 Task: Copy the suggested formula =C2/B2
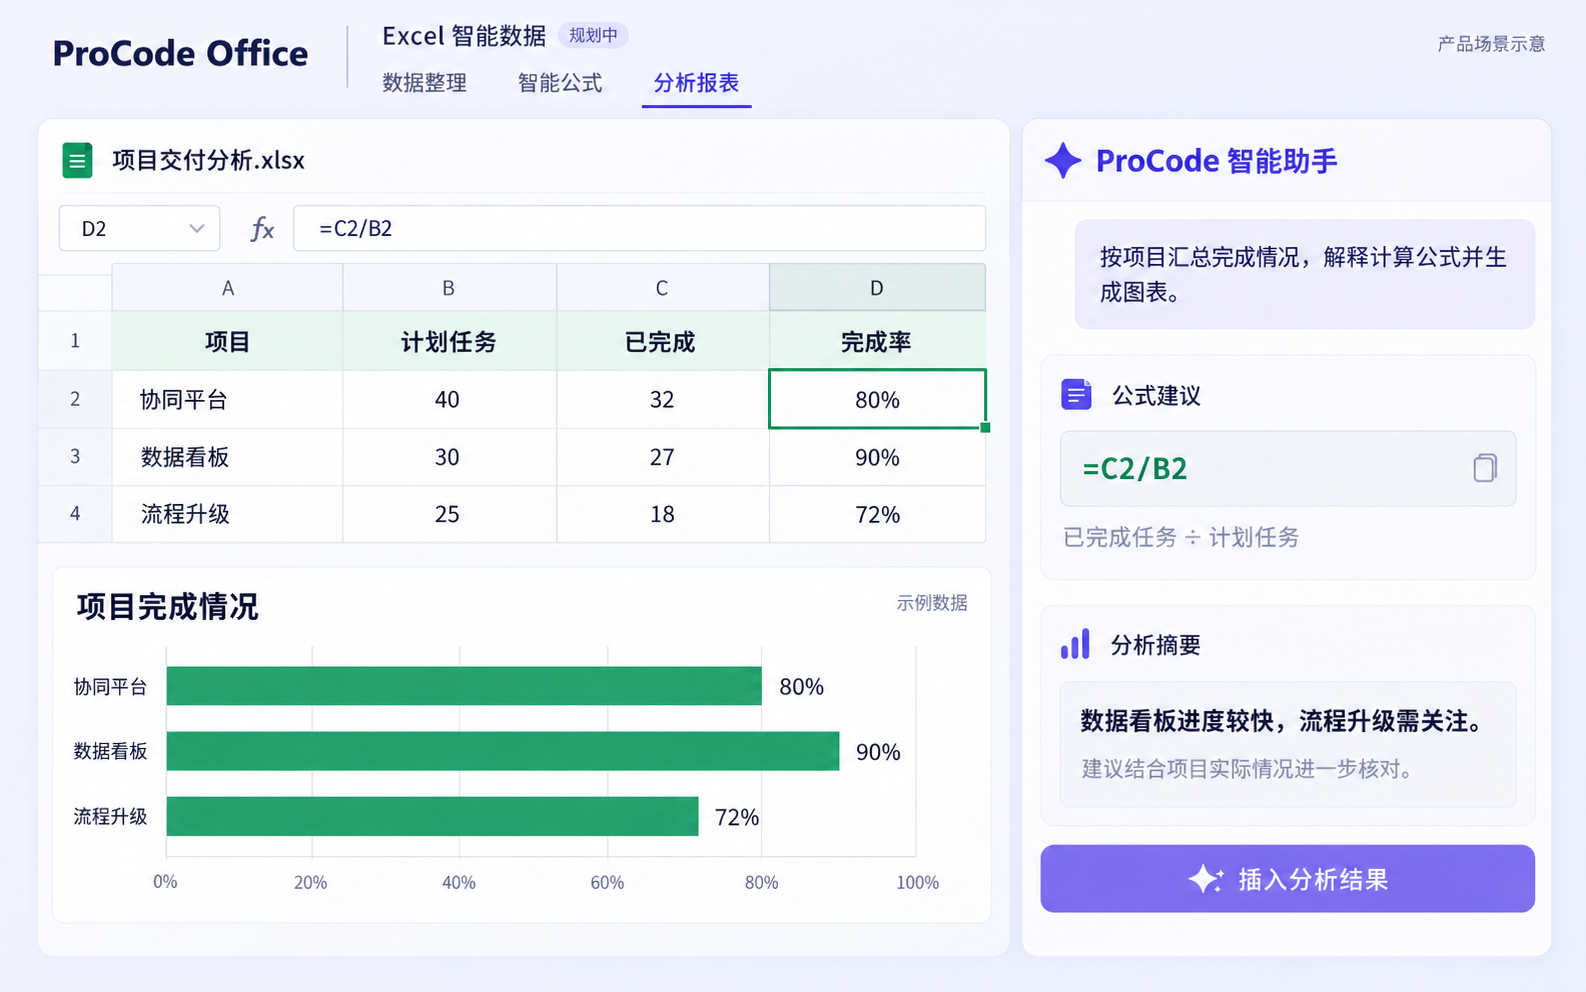[x=1485, y=468]
